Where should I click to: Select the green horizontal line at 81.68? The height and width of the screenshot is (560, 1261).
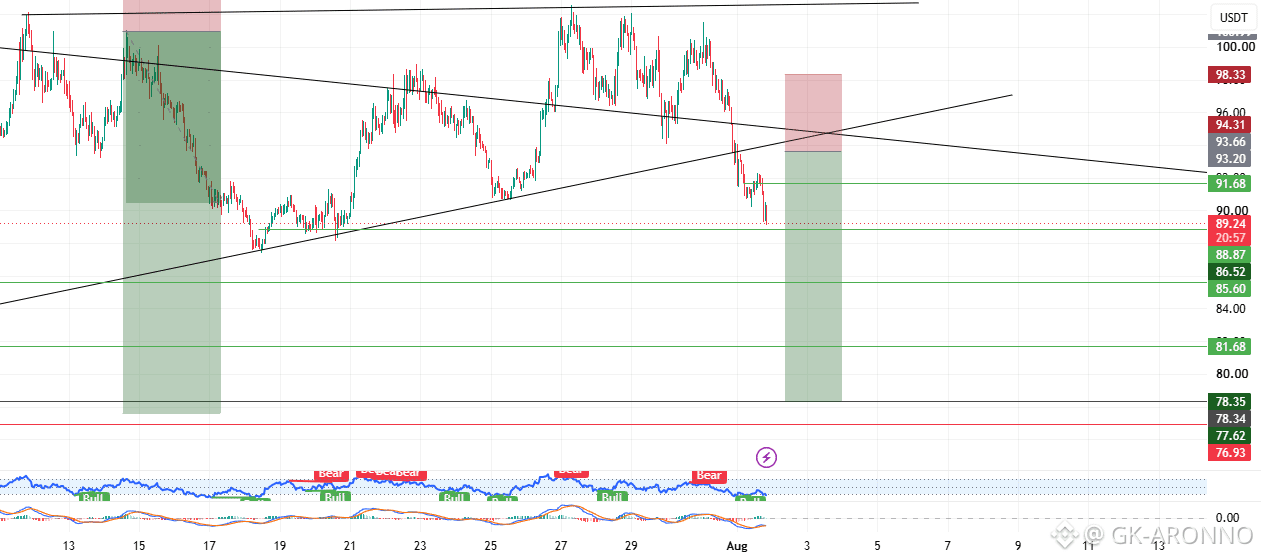(603, 347)
